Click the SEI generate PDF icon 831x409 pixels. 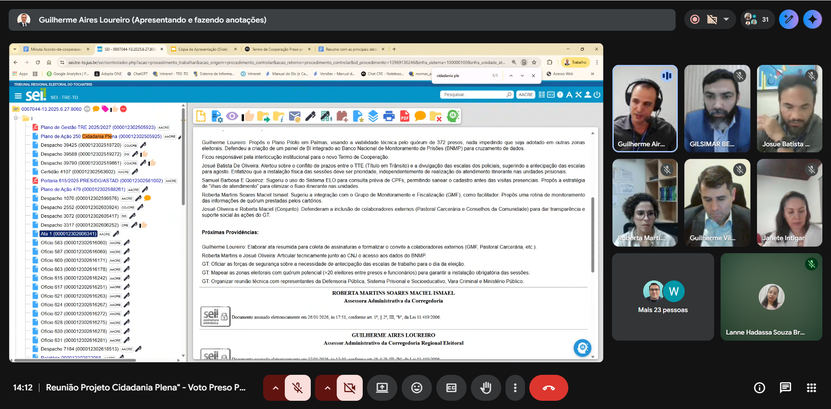[404, 116]
